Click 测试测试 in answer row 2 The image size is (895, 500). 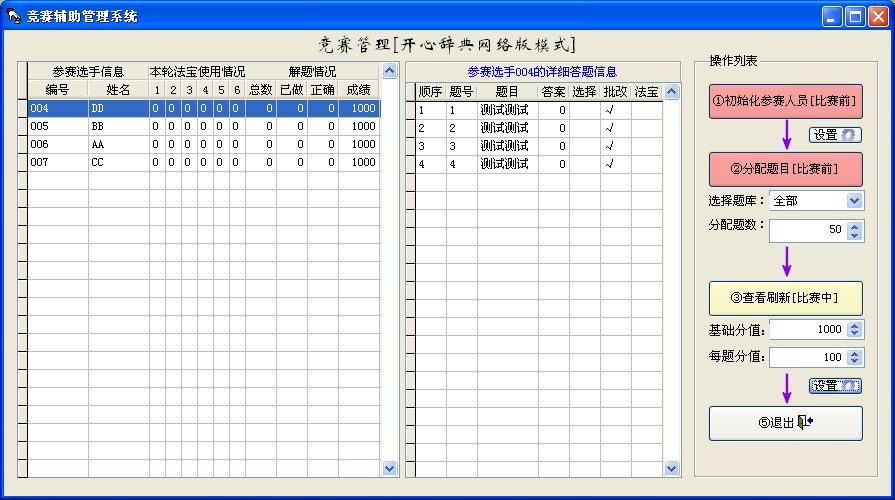click(505, 128)
